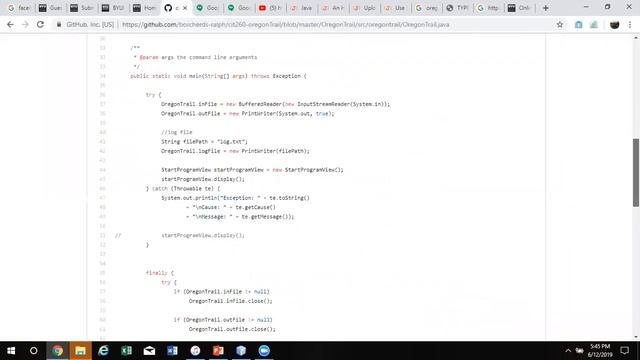Switch to the 'Hom' tab
Viewport: 640px width, 360px height.
(145, 8)
